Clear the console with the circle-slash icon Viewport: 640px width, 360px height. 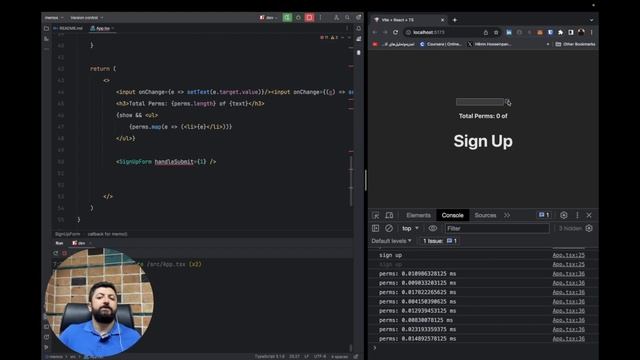(x=389, y=229)
